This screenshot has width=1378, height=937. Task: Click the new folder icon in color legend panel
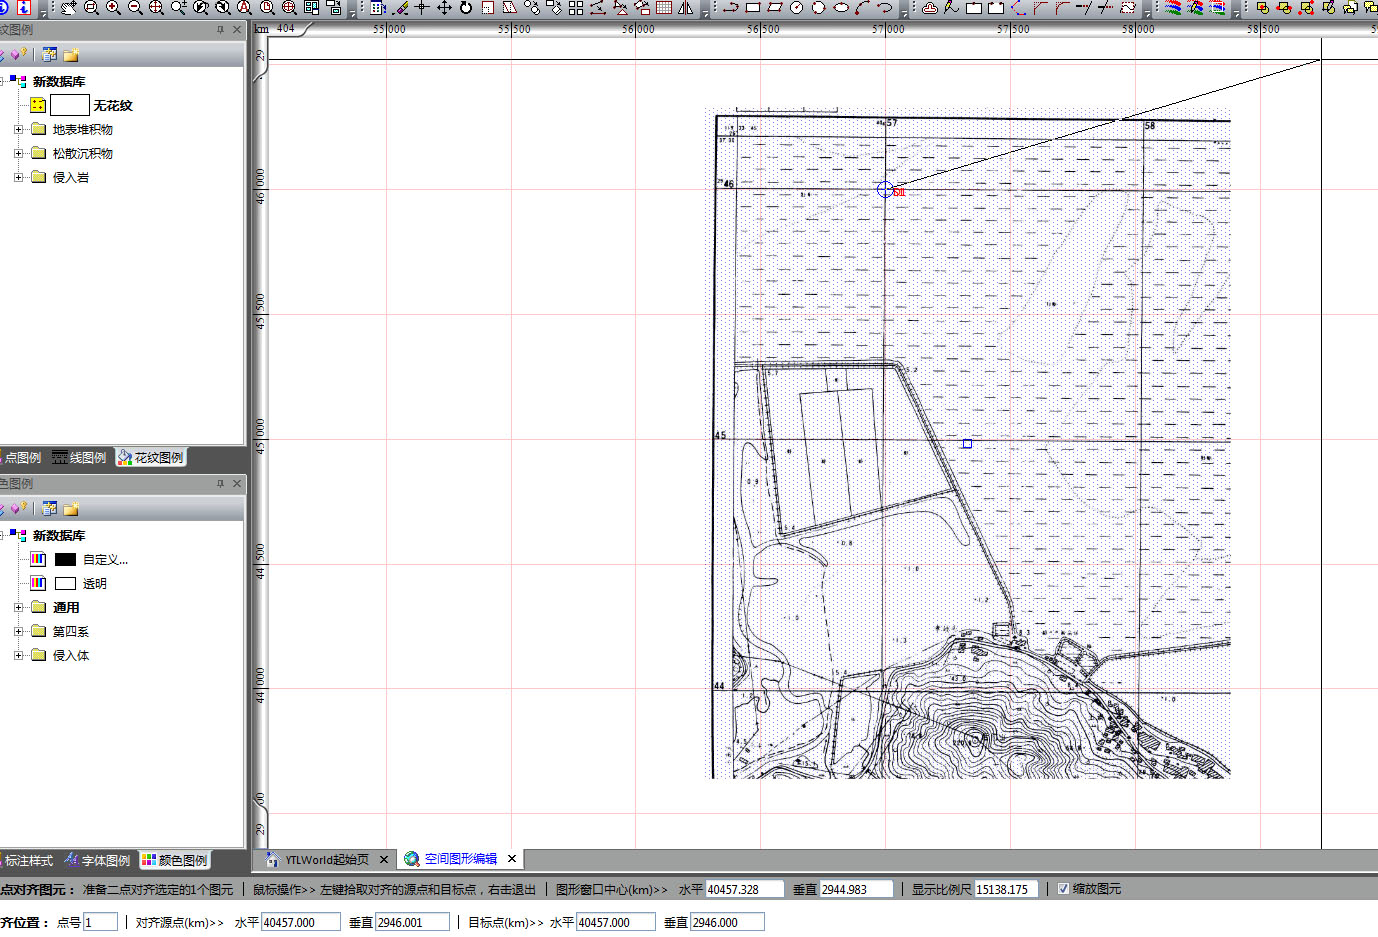[71, 509]
